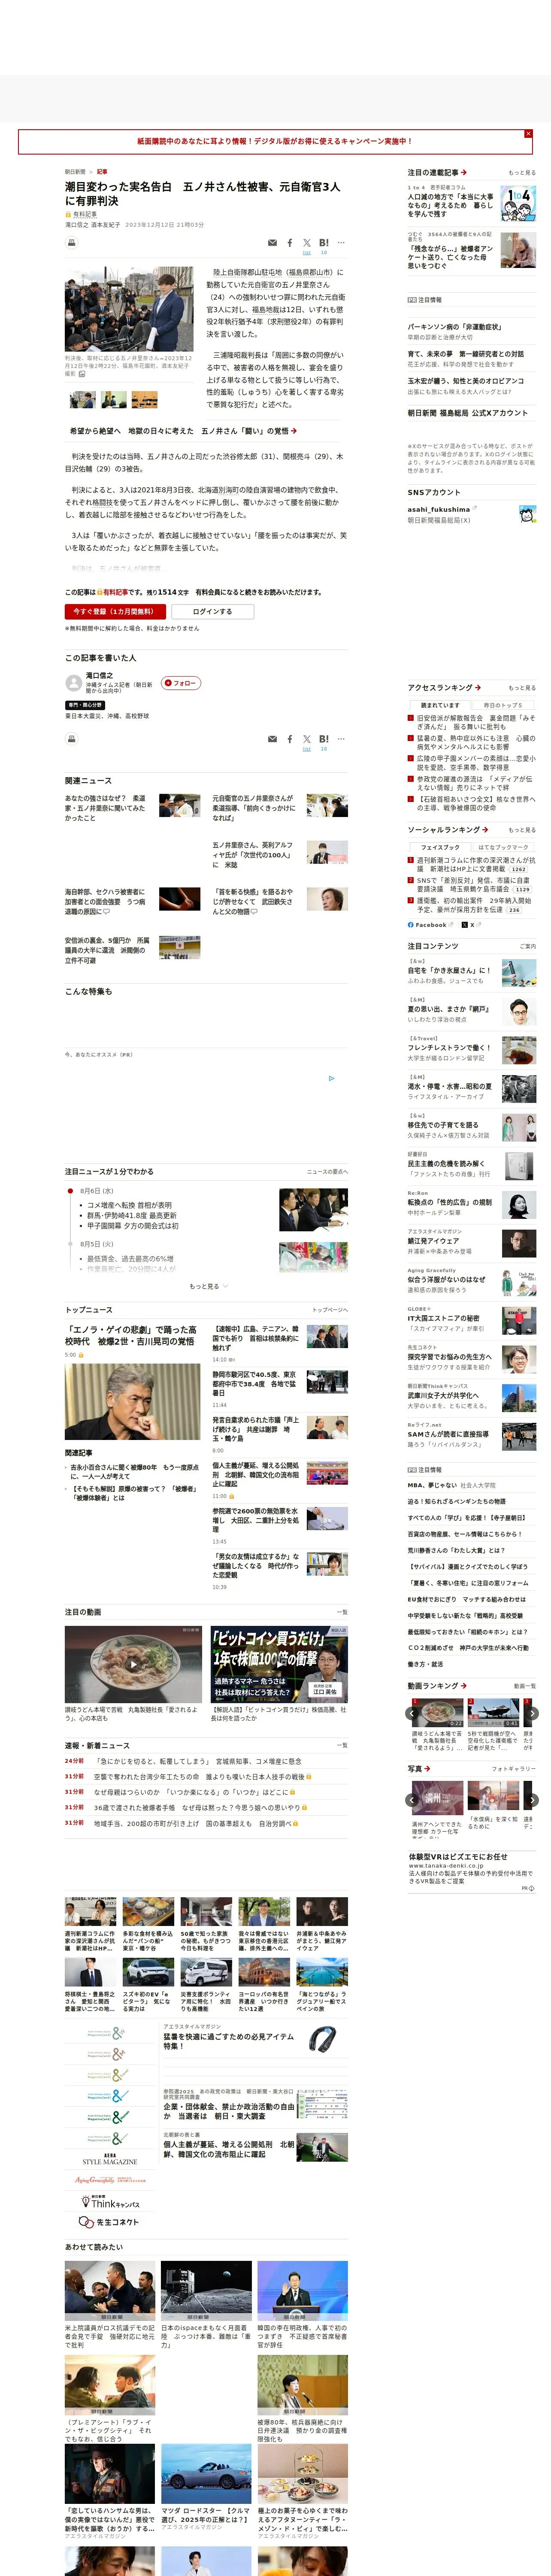Viewport: 551px width, 2576px height.
Task: Open トップページへ link beside トップニュース
Action: (x=330, y=1310)
